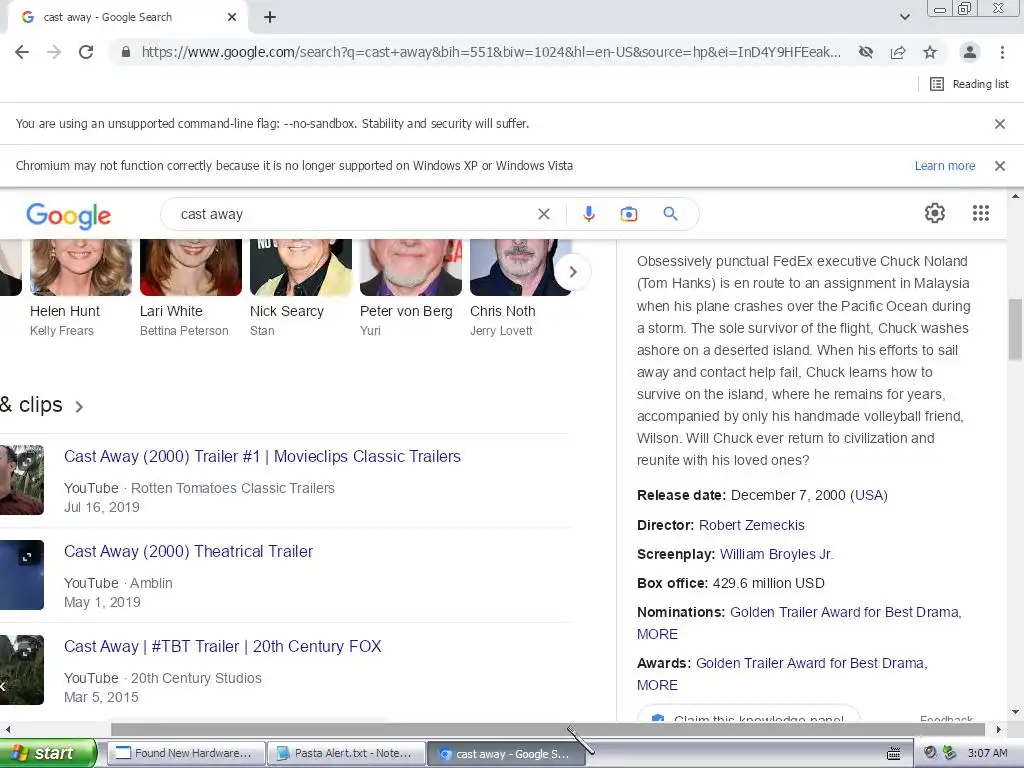This screenshot has height=768, width=1024.
Task: Open Chromium's three-dot menu
Action: point(1002,52)
